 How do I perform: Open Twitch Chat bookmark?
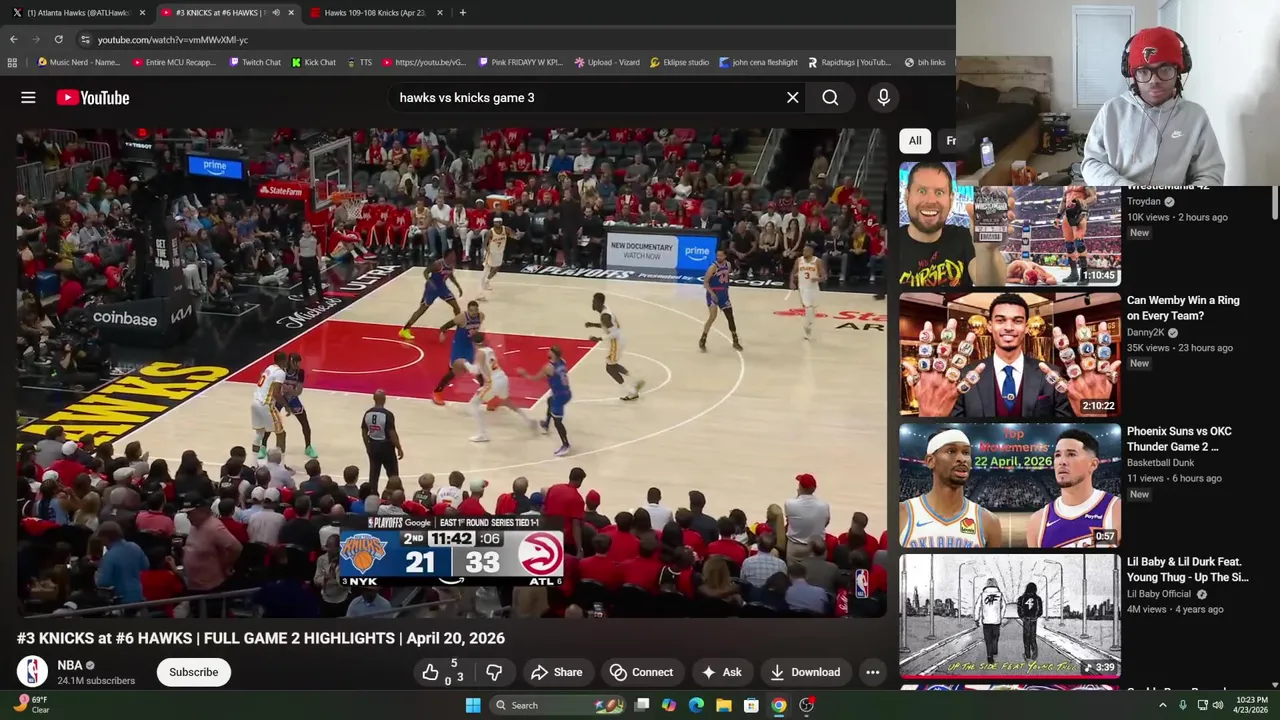tap(254, 62)
